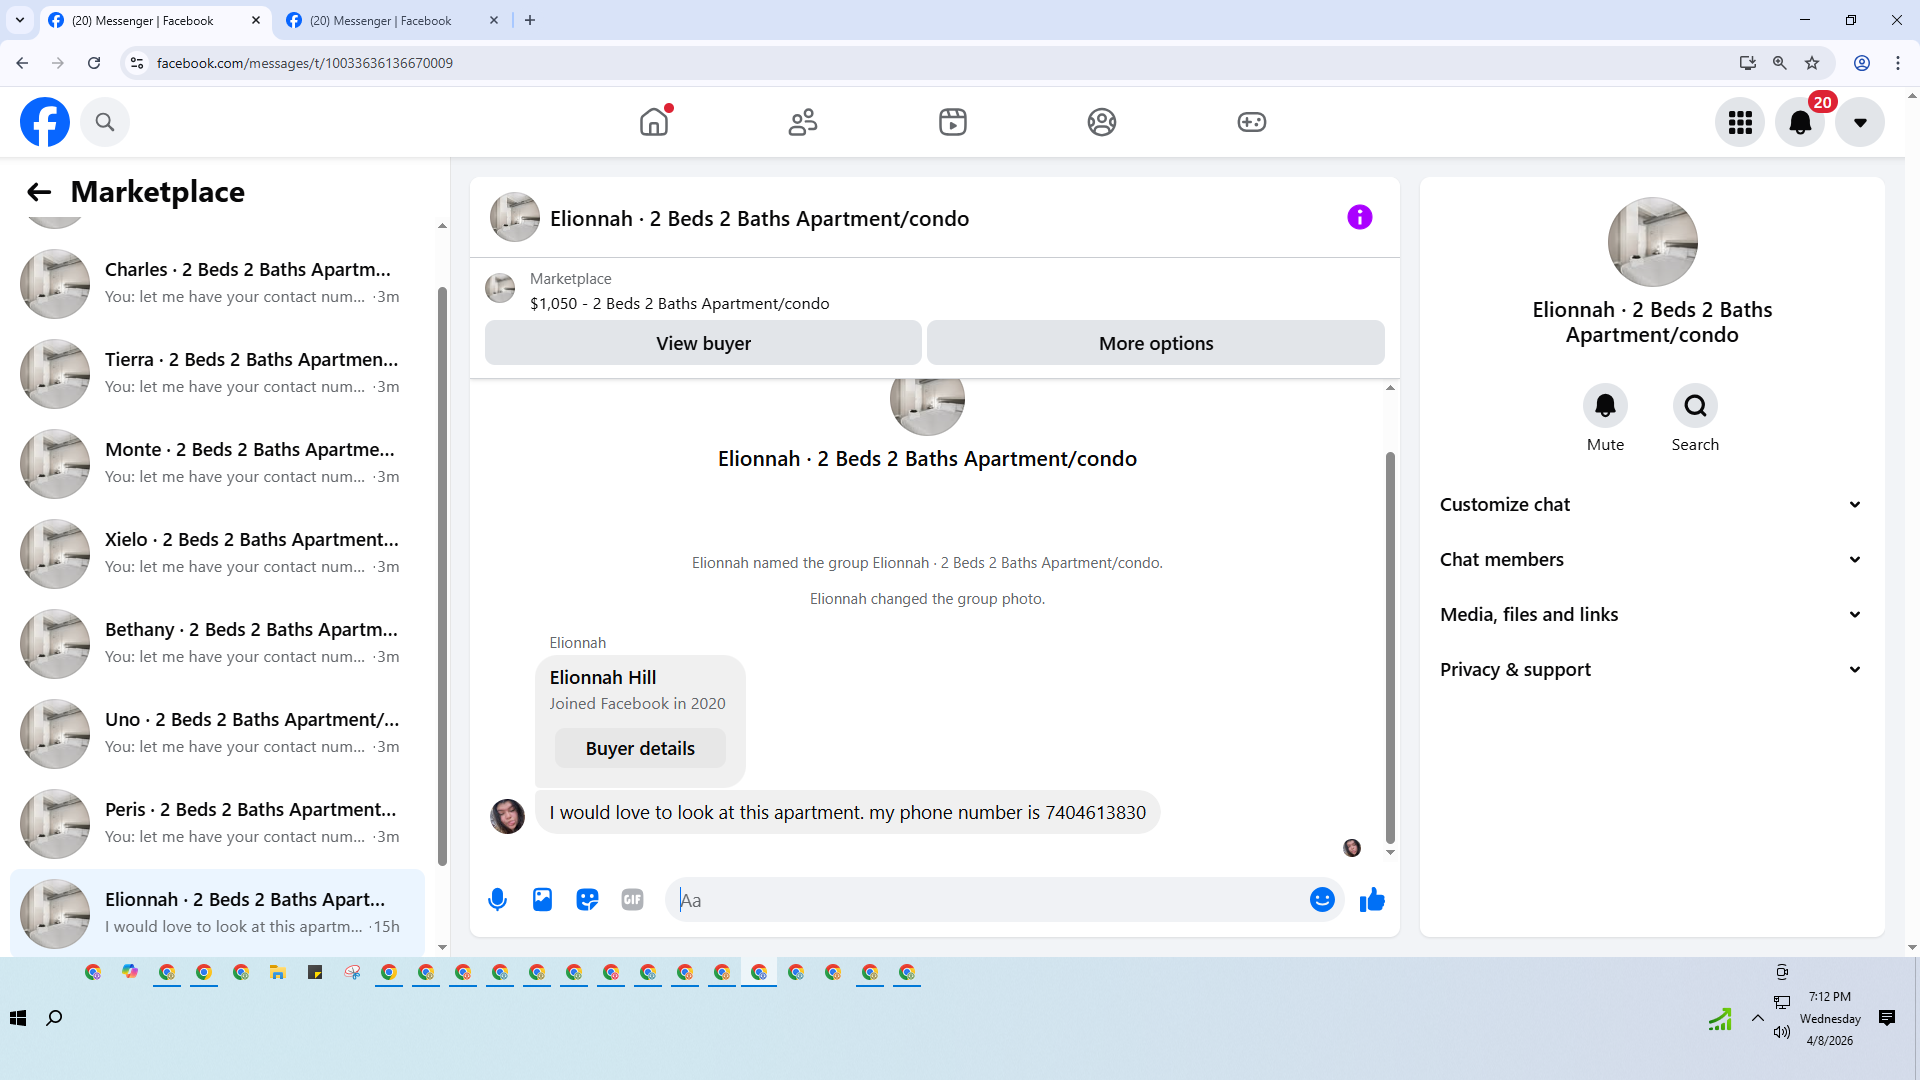Open the notifications bell
This screenshot has width=1920, height=1080.
tap(1799, 122)
